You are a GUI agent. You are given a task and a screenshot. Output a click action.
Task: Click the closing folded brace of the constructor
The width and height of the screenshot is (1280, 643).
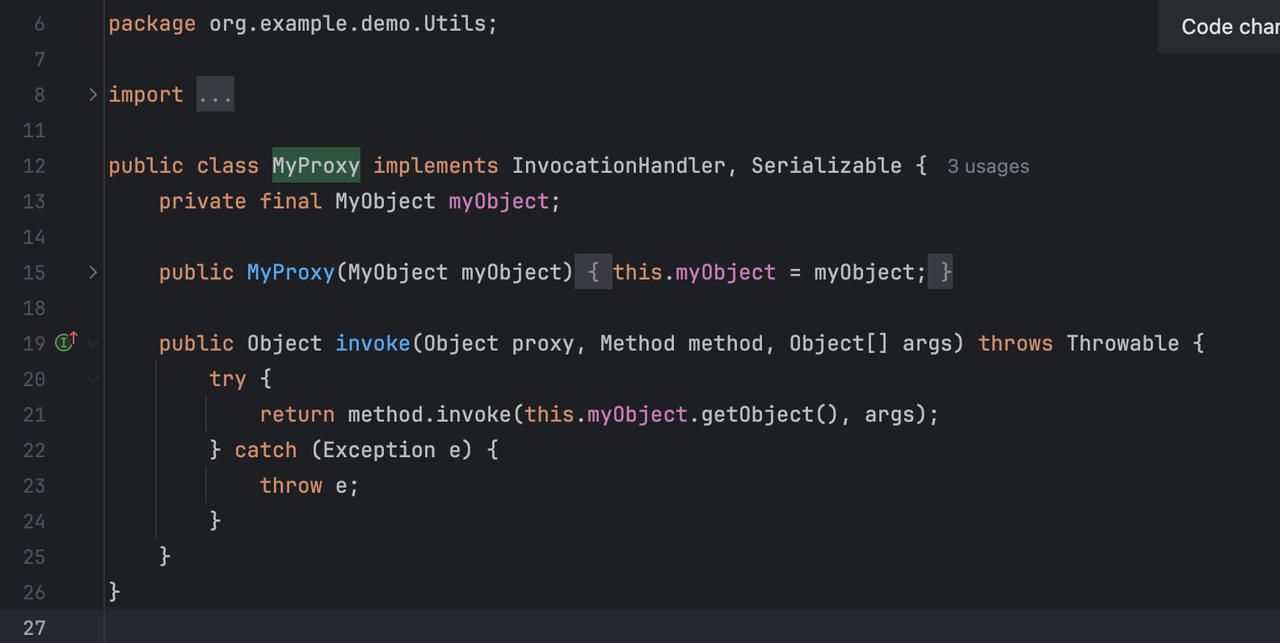tap(940, 272)
